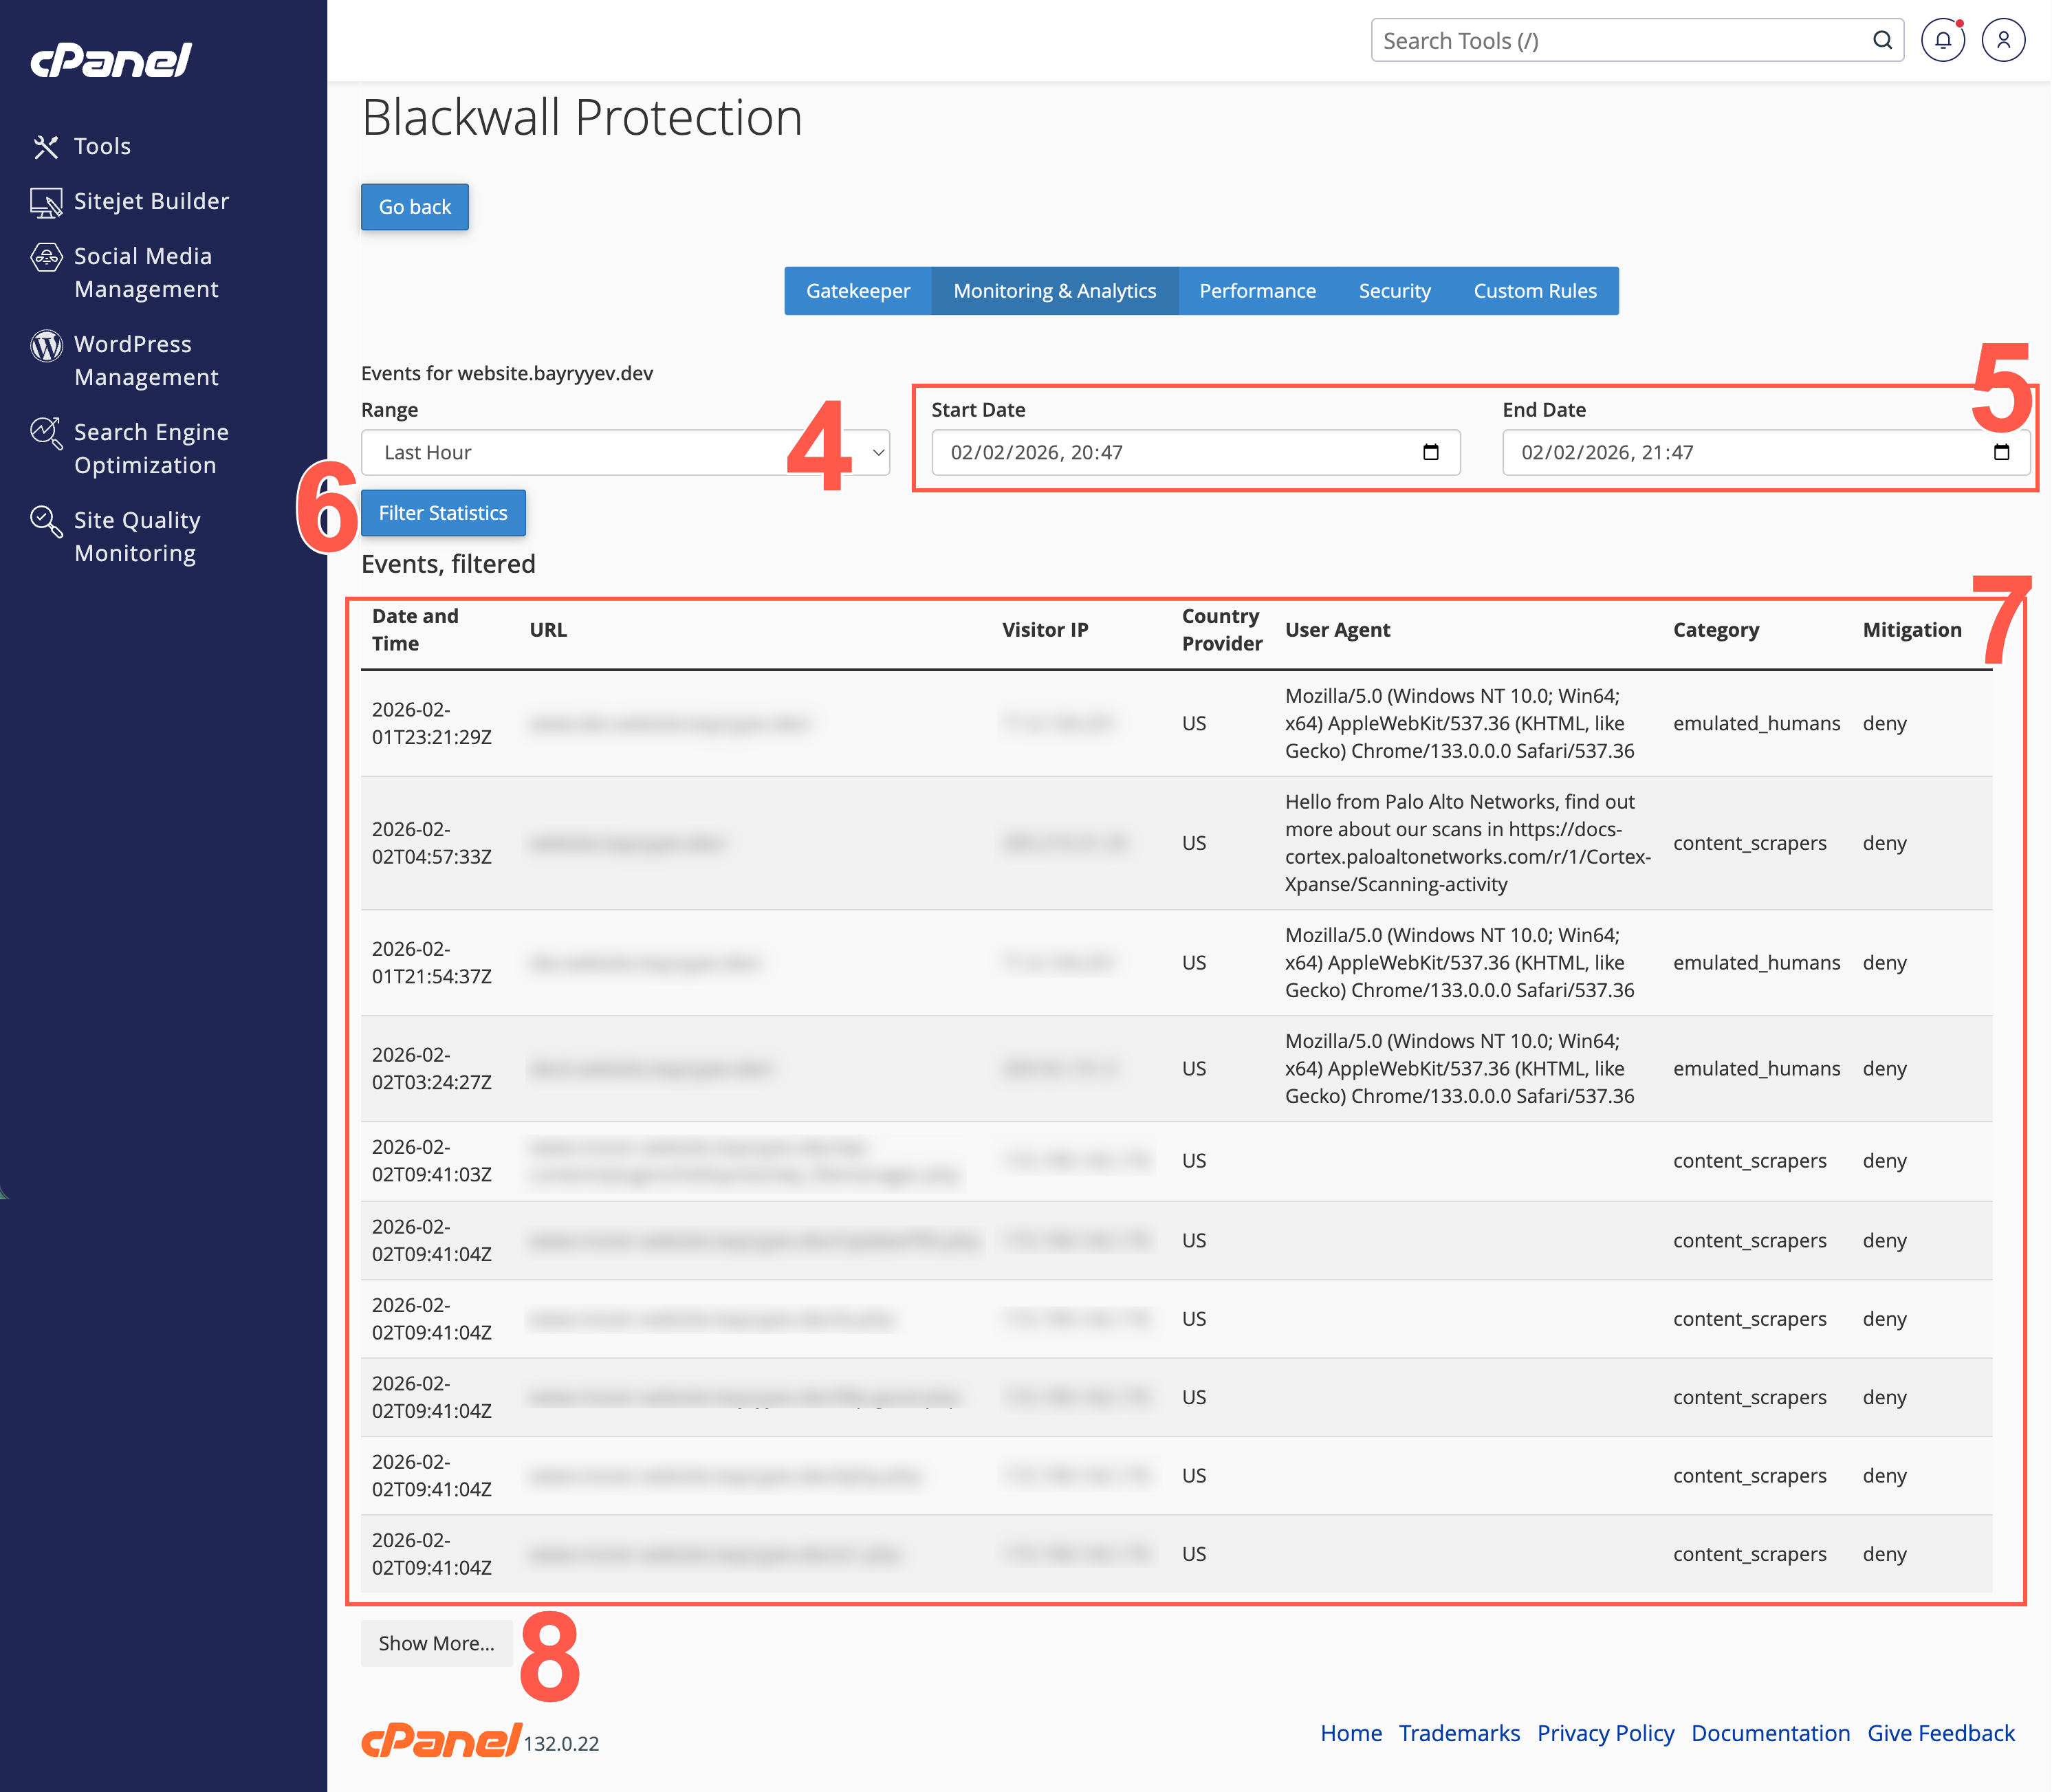The height and width of the screenshot is (1792, 2052).
Task: Click the User Agent column header
Action: (1338, 630)
